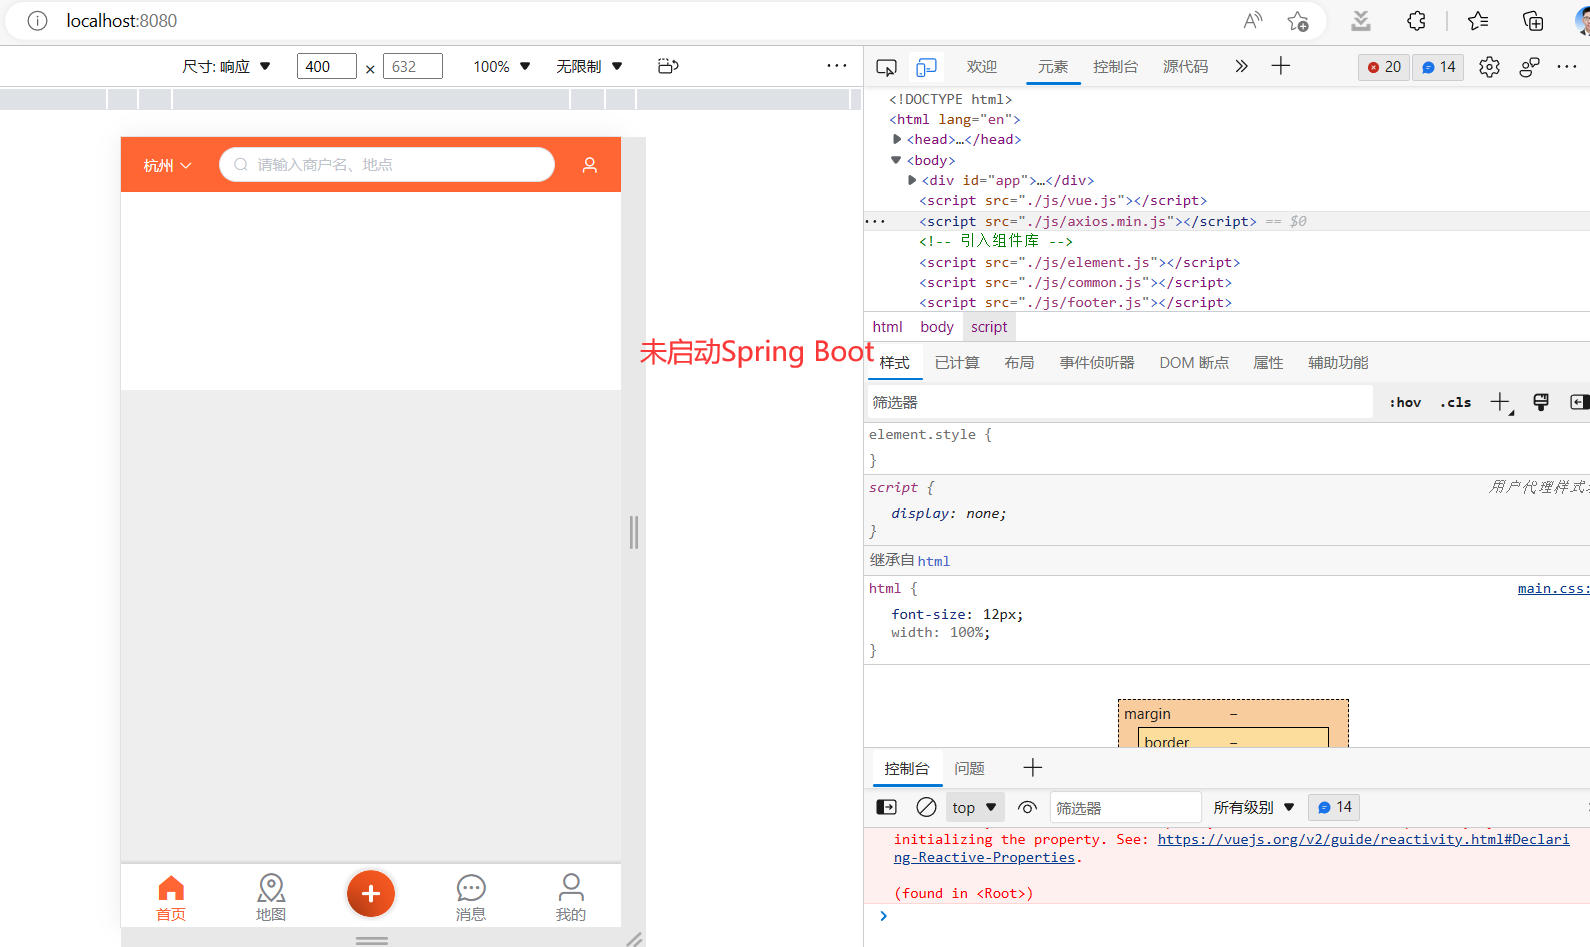Click the viewport height field showing 632

(412, 66)
